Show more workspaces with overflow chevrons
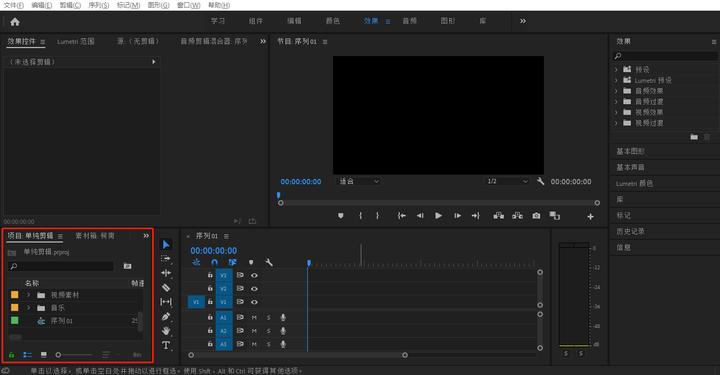This screenshot has width=720, height=375. coord(523,21)
